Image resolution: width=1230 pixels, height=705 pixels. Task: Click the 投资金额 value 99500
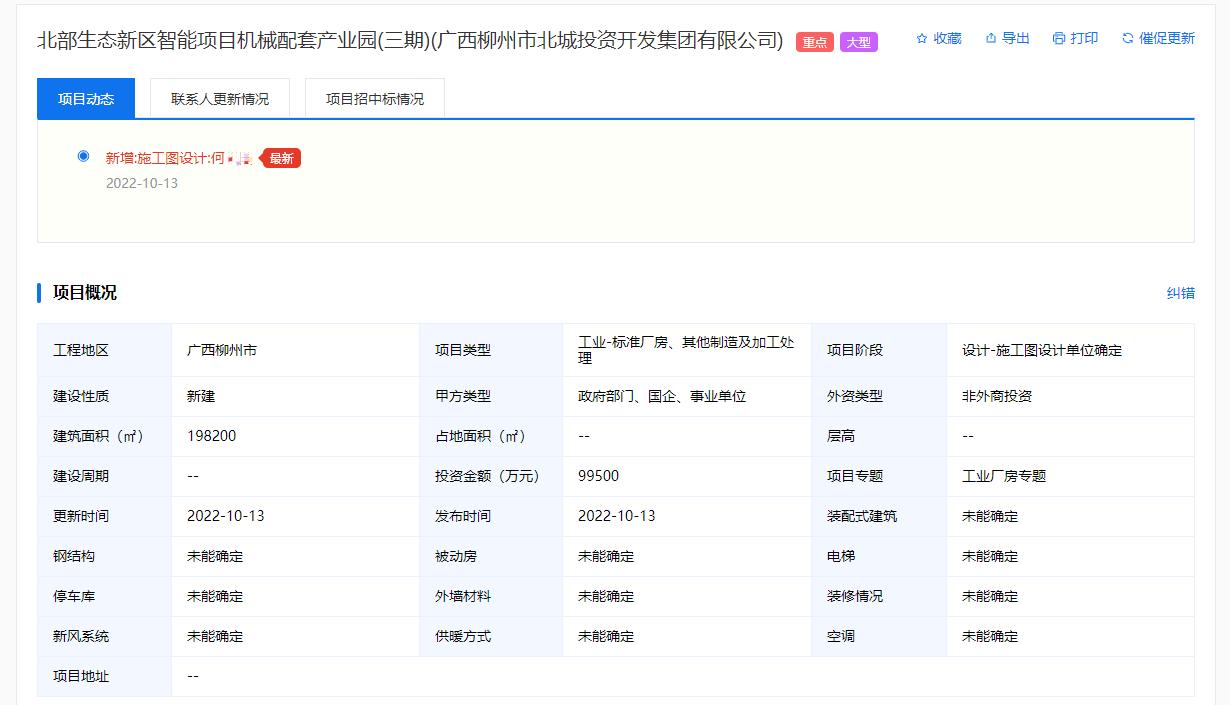[597, 476]
